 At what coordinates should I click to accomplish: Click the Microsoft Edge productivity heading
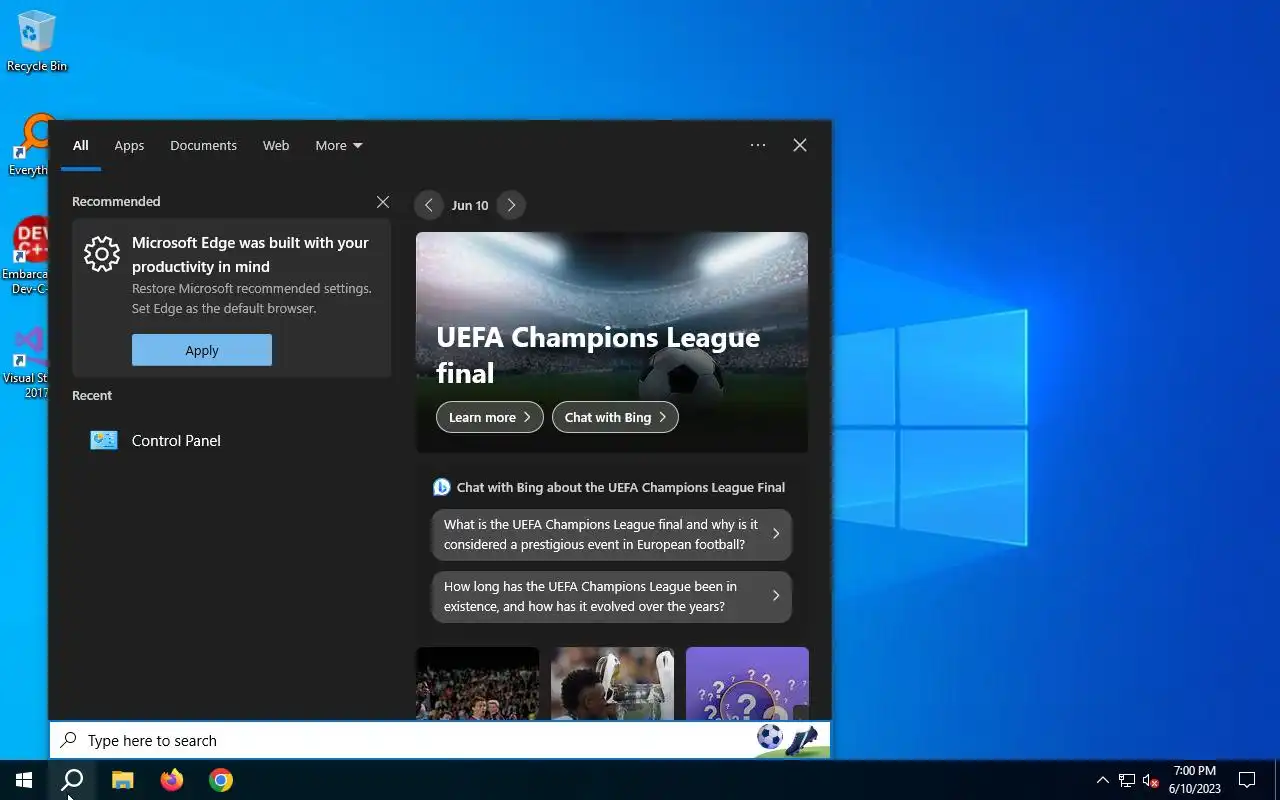pyautogui.click(x=250, y=254)
